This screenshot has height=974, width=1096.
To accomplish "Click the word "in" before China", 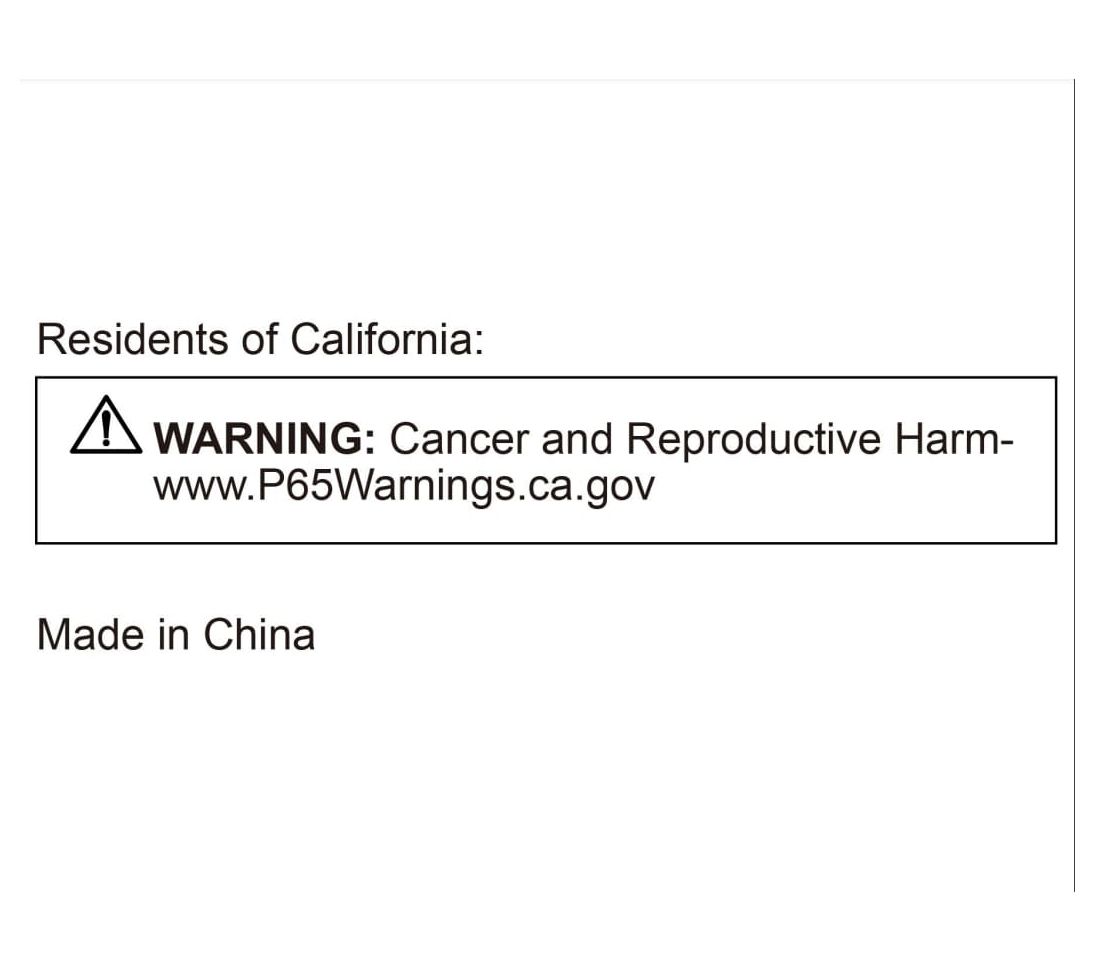I will coord(173,635).
